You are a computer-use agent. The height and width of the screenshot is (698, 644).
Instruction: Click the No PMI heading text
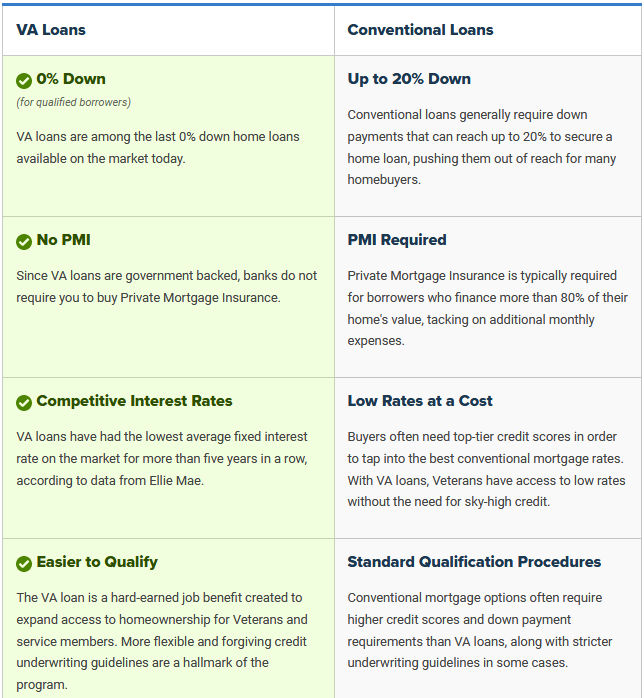click(x=64, y=240)
